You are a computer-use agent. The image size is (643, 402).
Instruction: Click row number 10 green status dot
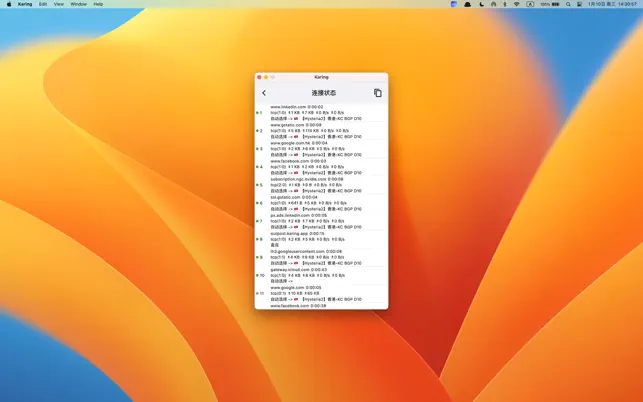(x=257, y=275)
